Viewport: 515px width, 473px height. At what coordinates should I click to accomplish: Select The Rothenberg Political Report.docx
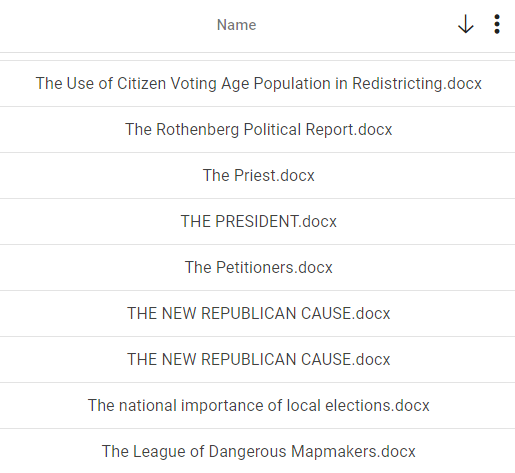point(259,129)
